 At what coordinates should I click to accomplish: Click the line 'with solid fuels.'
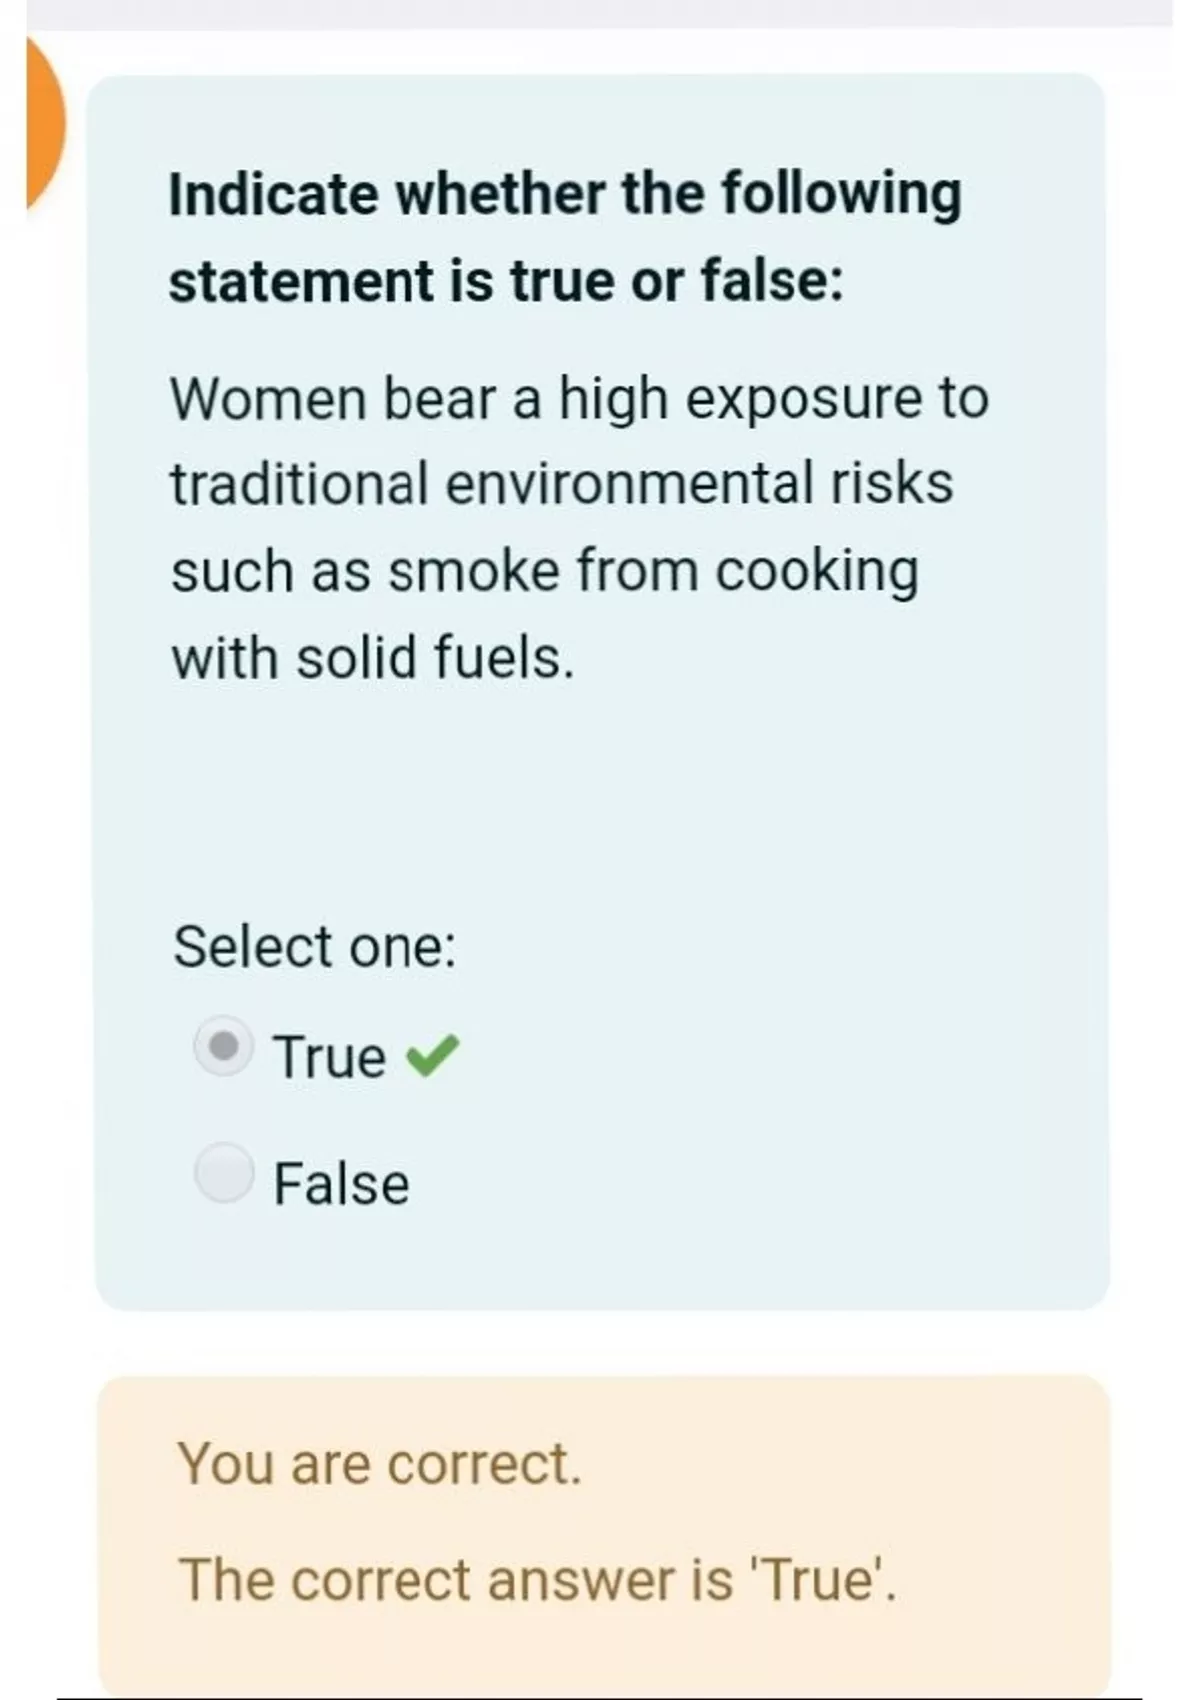(x=373, y=659)
